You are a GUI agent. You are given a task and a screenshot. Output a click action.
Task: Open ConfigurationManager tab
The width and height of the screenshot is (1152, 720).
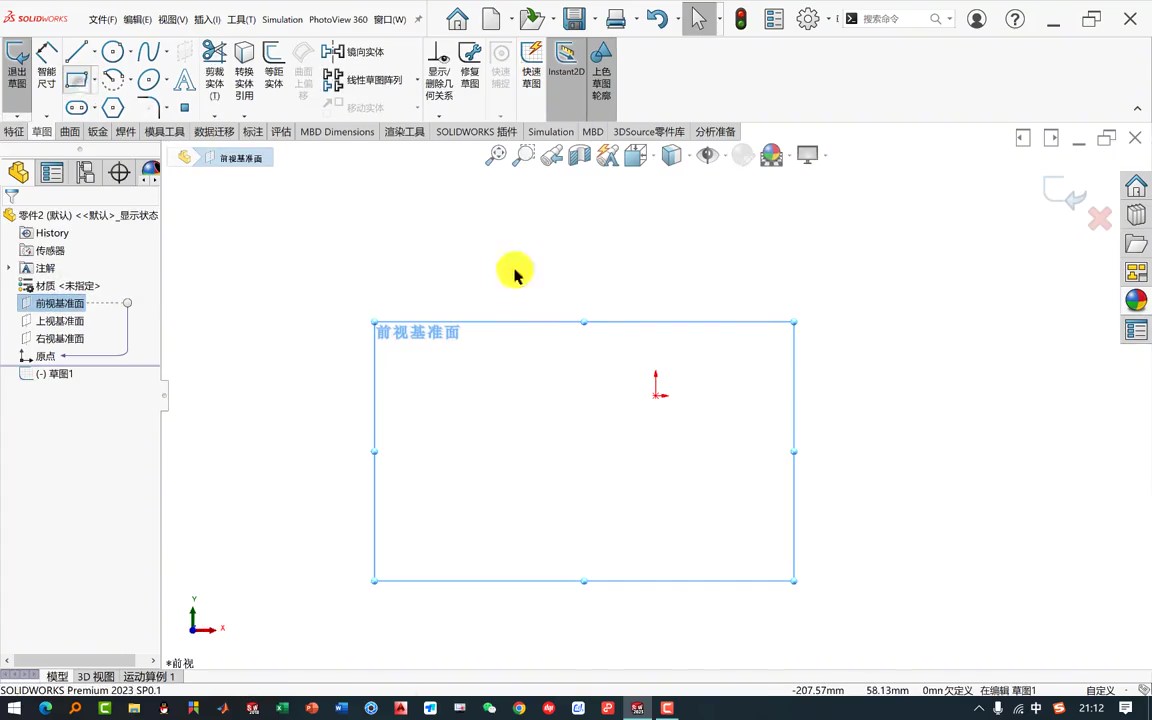point(85,173)
